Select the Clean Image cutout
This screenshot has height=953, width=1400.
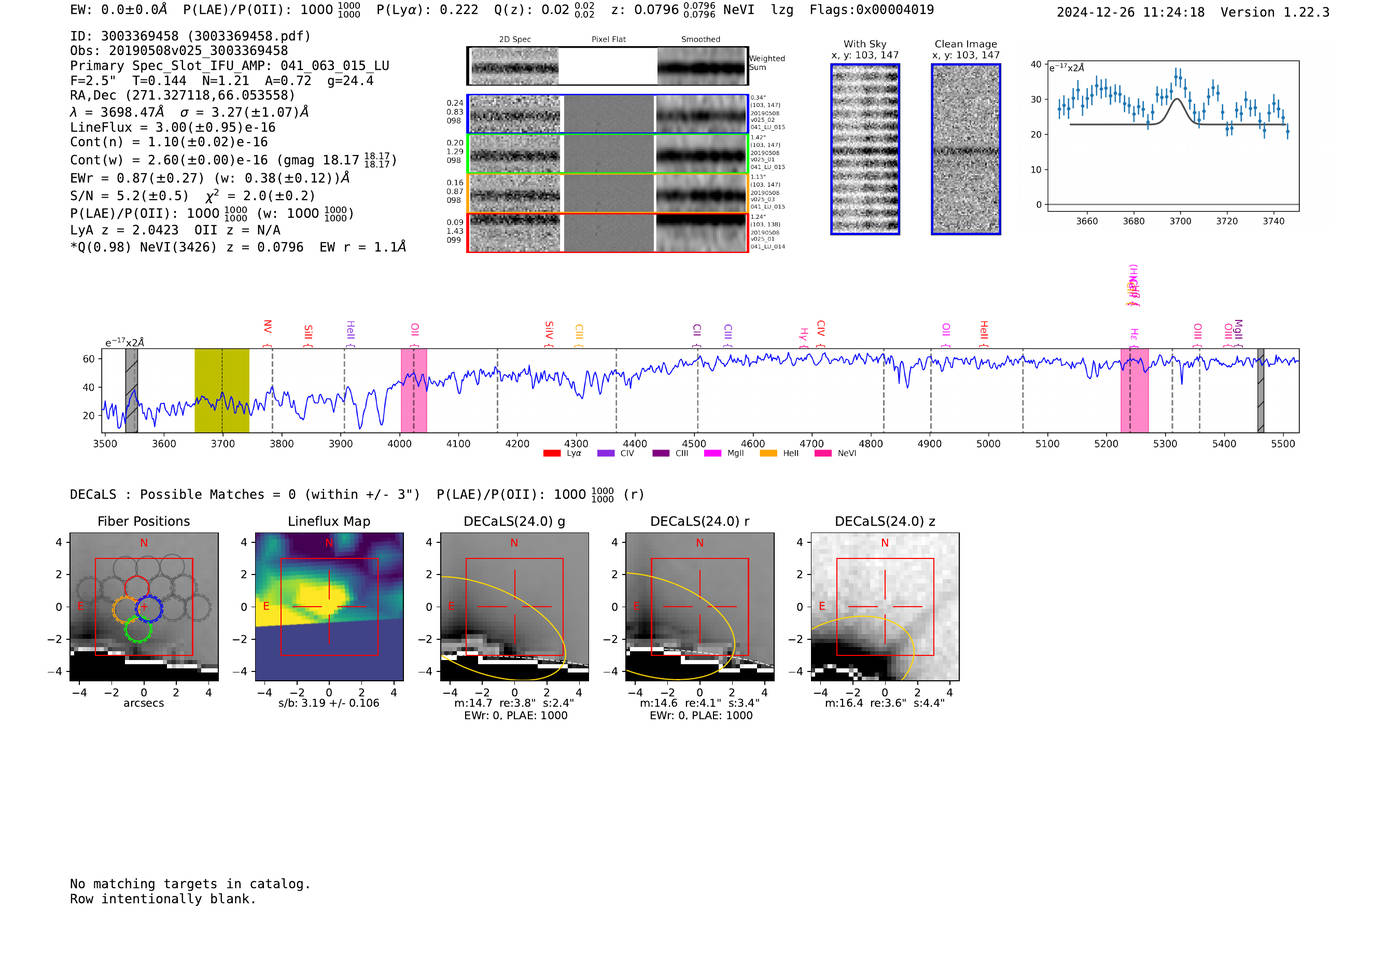[x=966, y=149]
